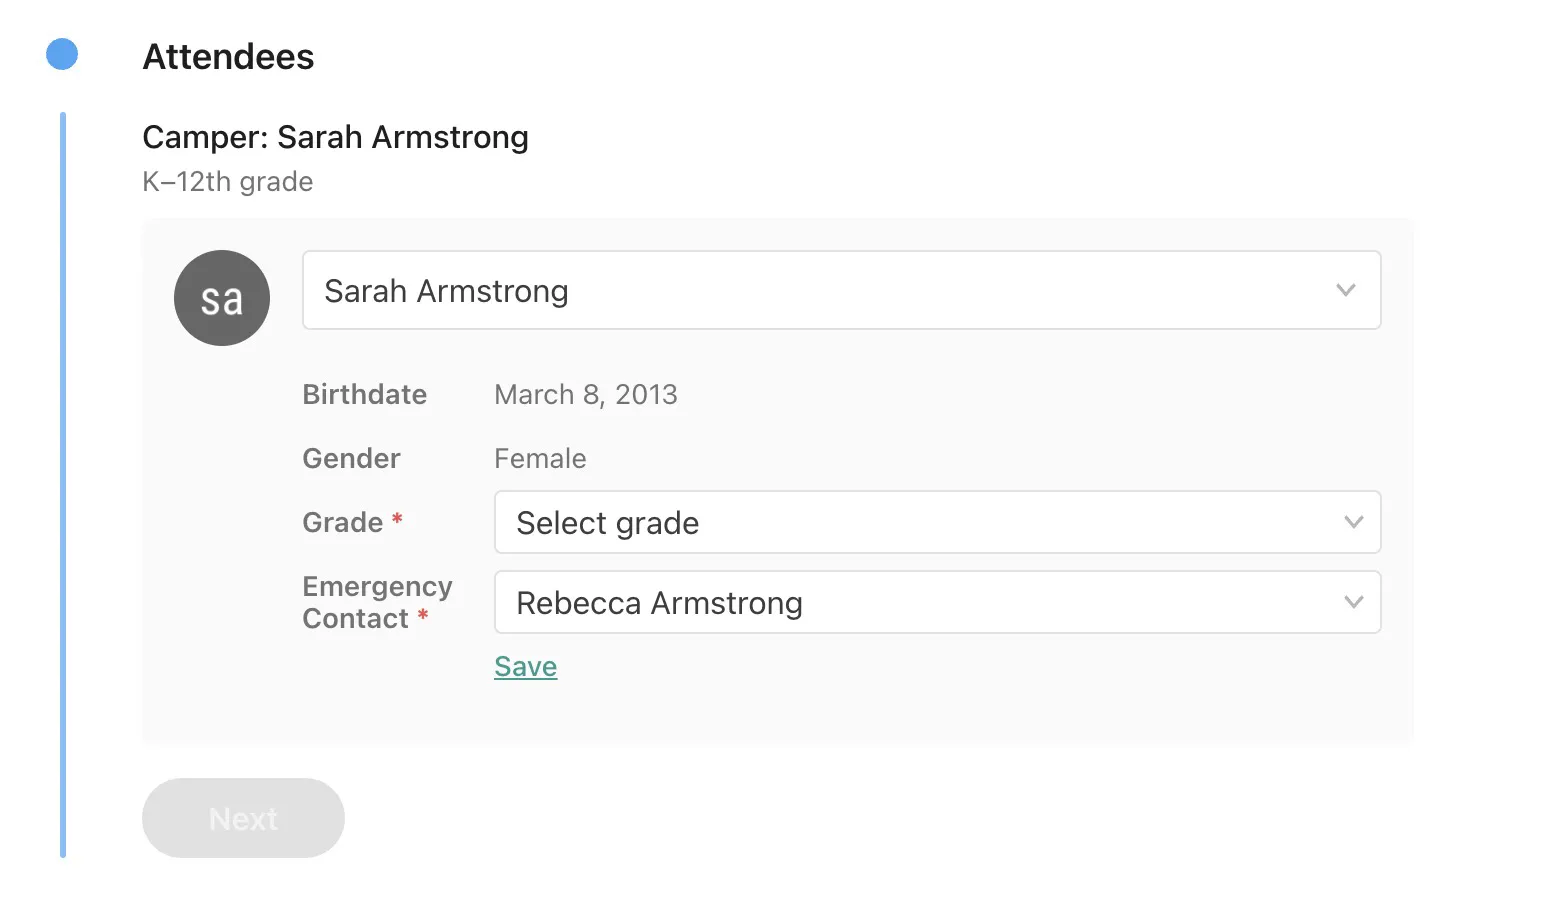Image resolution: width=1542 pixels, height=902 pixels.
Task: Click the 'Camper: Sarah Armstrong' title
Action: 335,137
